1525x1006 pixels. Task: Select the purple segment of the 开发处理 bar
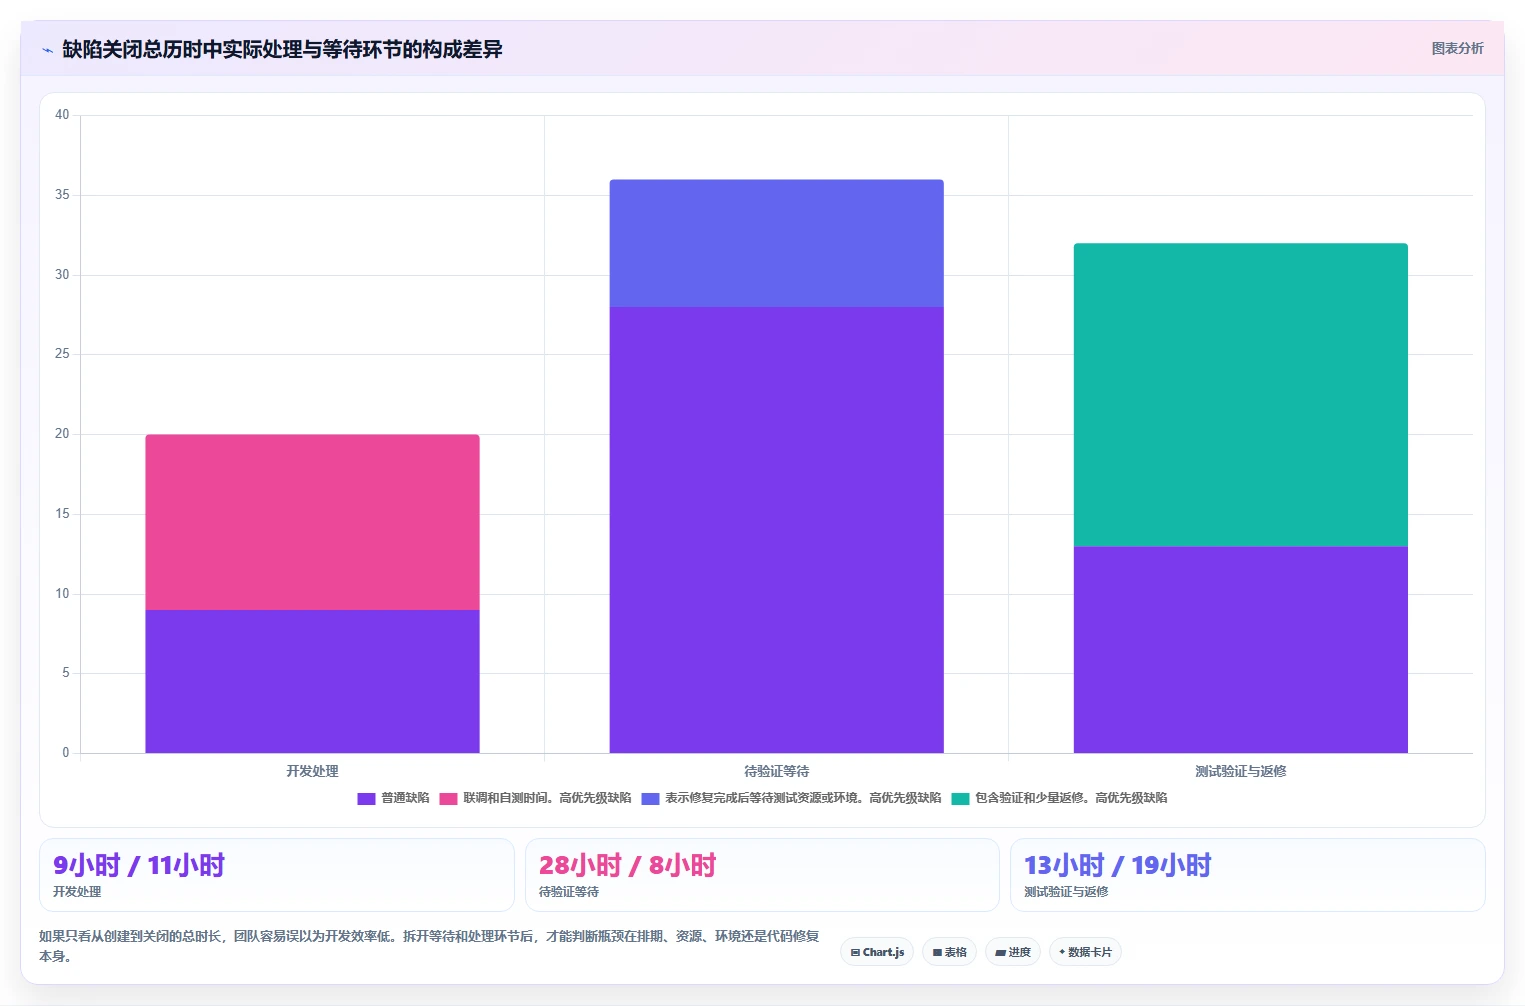tap(312, 681)
